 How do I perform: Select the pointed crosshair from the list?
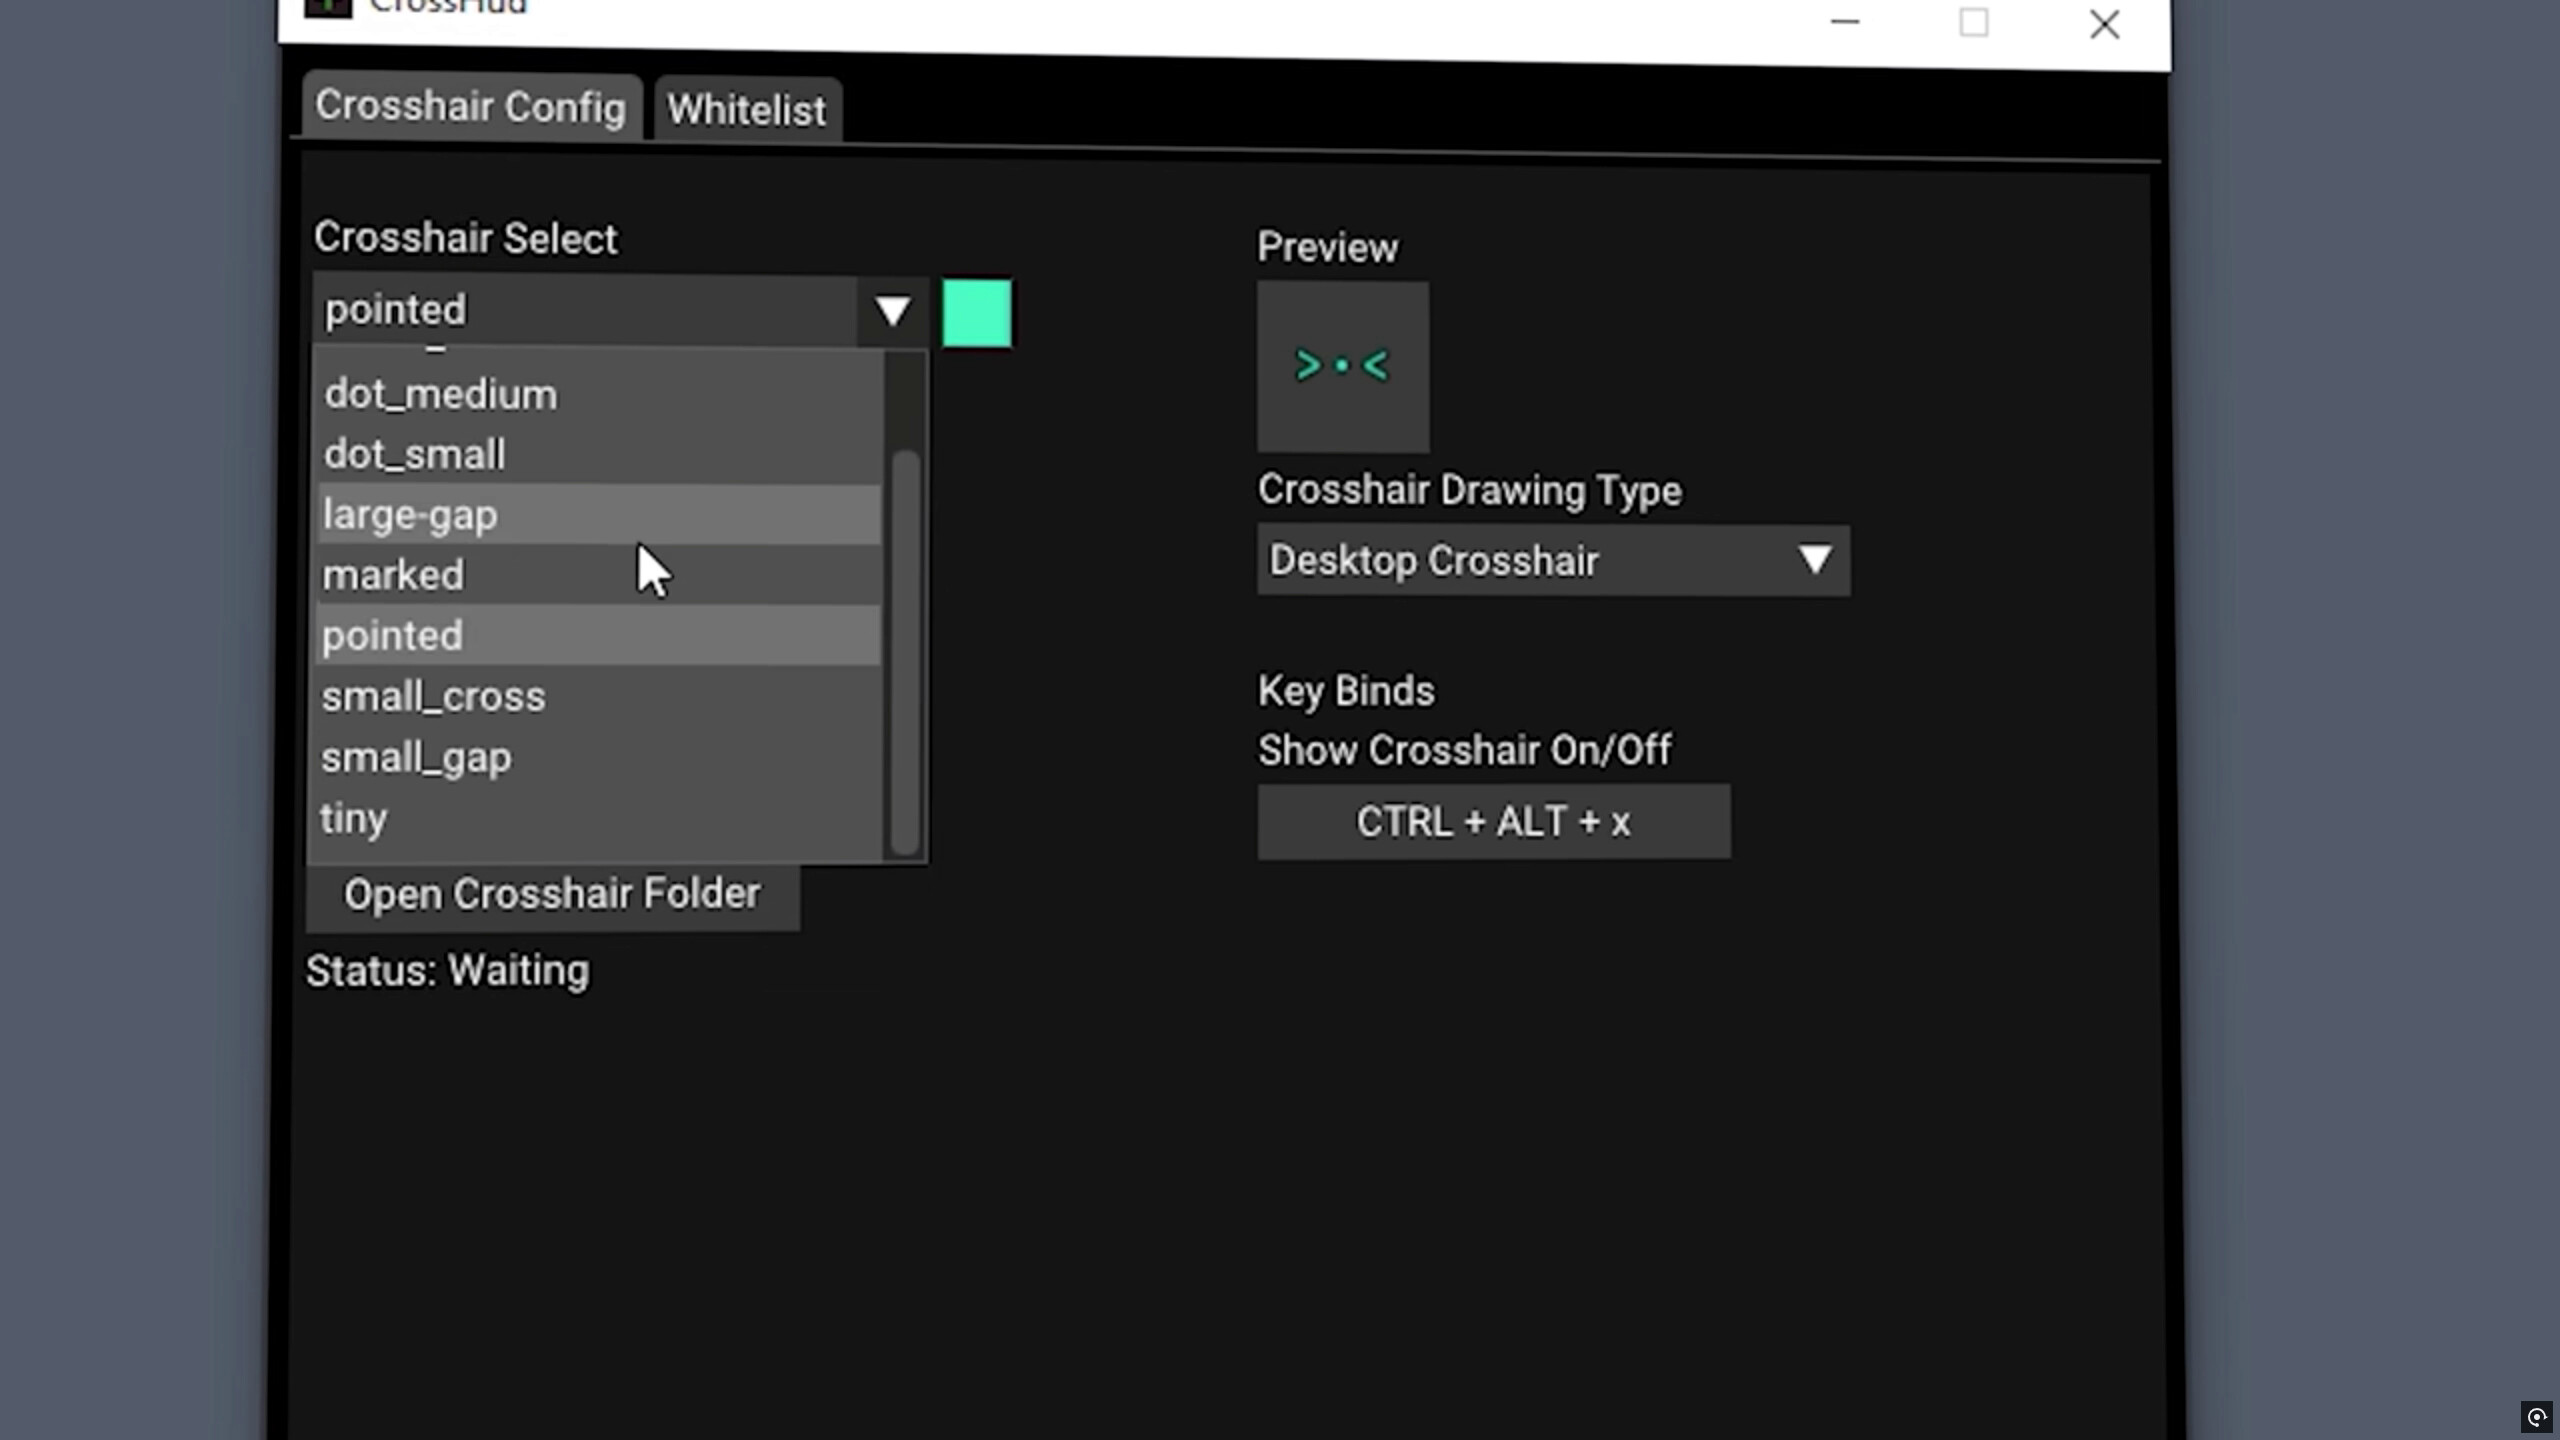coord(391,634)
